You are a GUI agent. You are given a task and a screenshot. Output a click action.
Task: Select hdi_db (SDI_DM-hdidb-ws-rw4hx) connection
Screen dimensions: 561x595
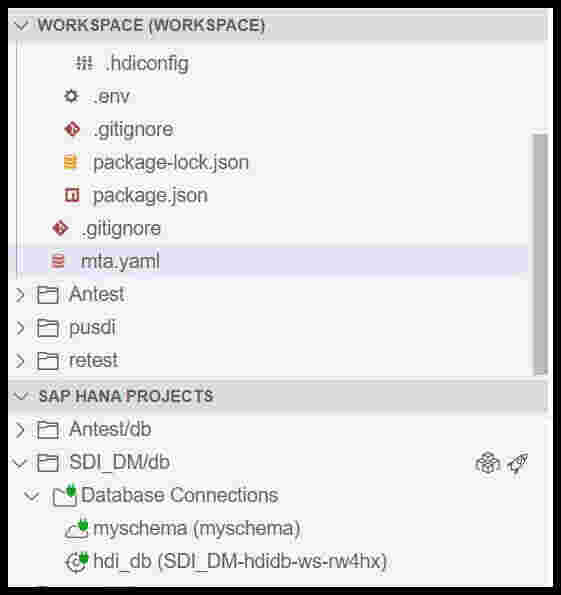click(240, 561)
